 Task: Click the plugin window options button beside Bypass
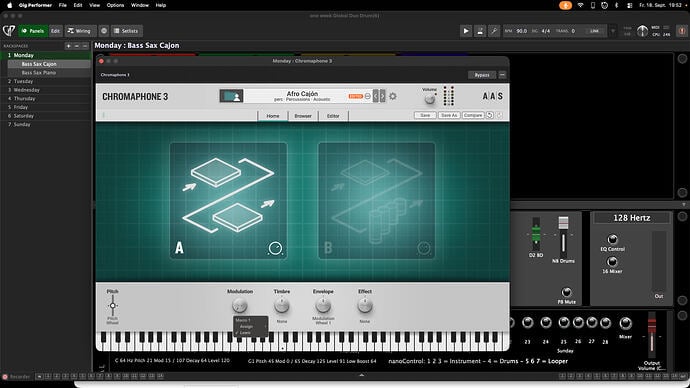point(502,75)
